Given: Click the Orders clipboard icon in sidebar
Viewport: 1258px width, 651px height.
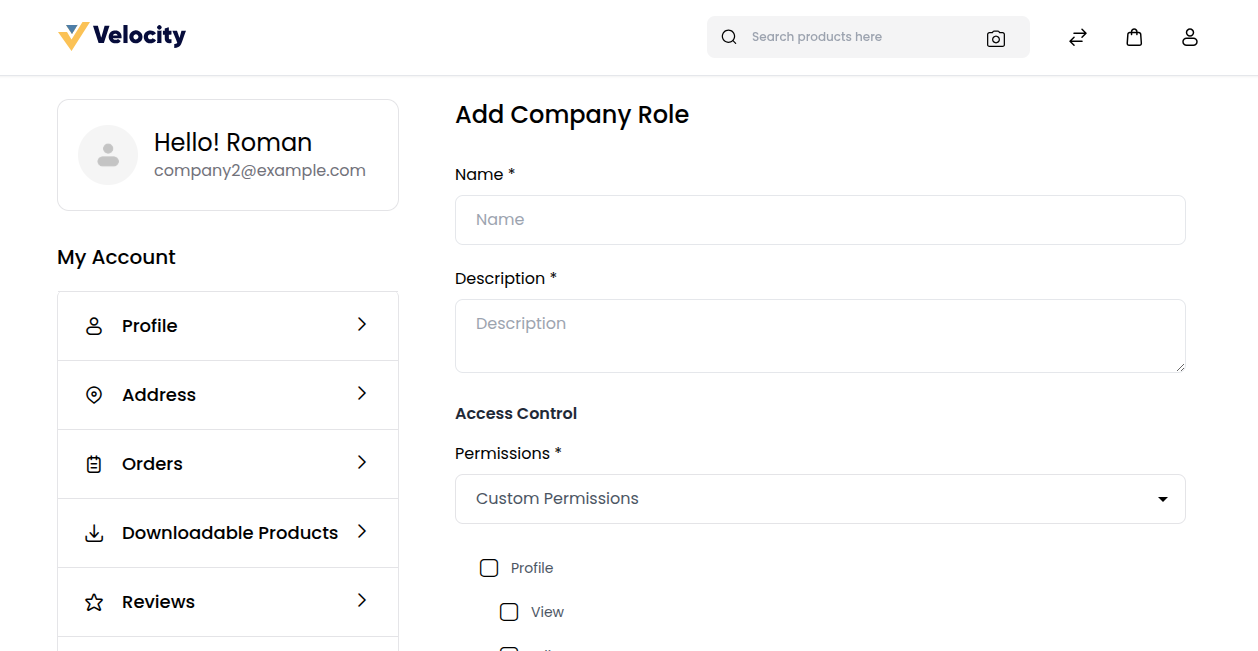Looking at the screenshot, I should coord(94,464).
